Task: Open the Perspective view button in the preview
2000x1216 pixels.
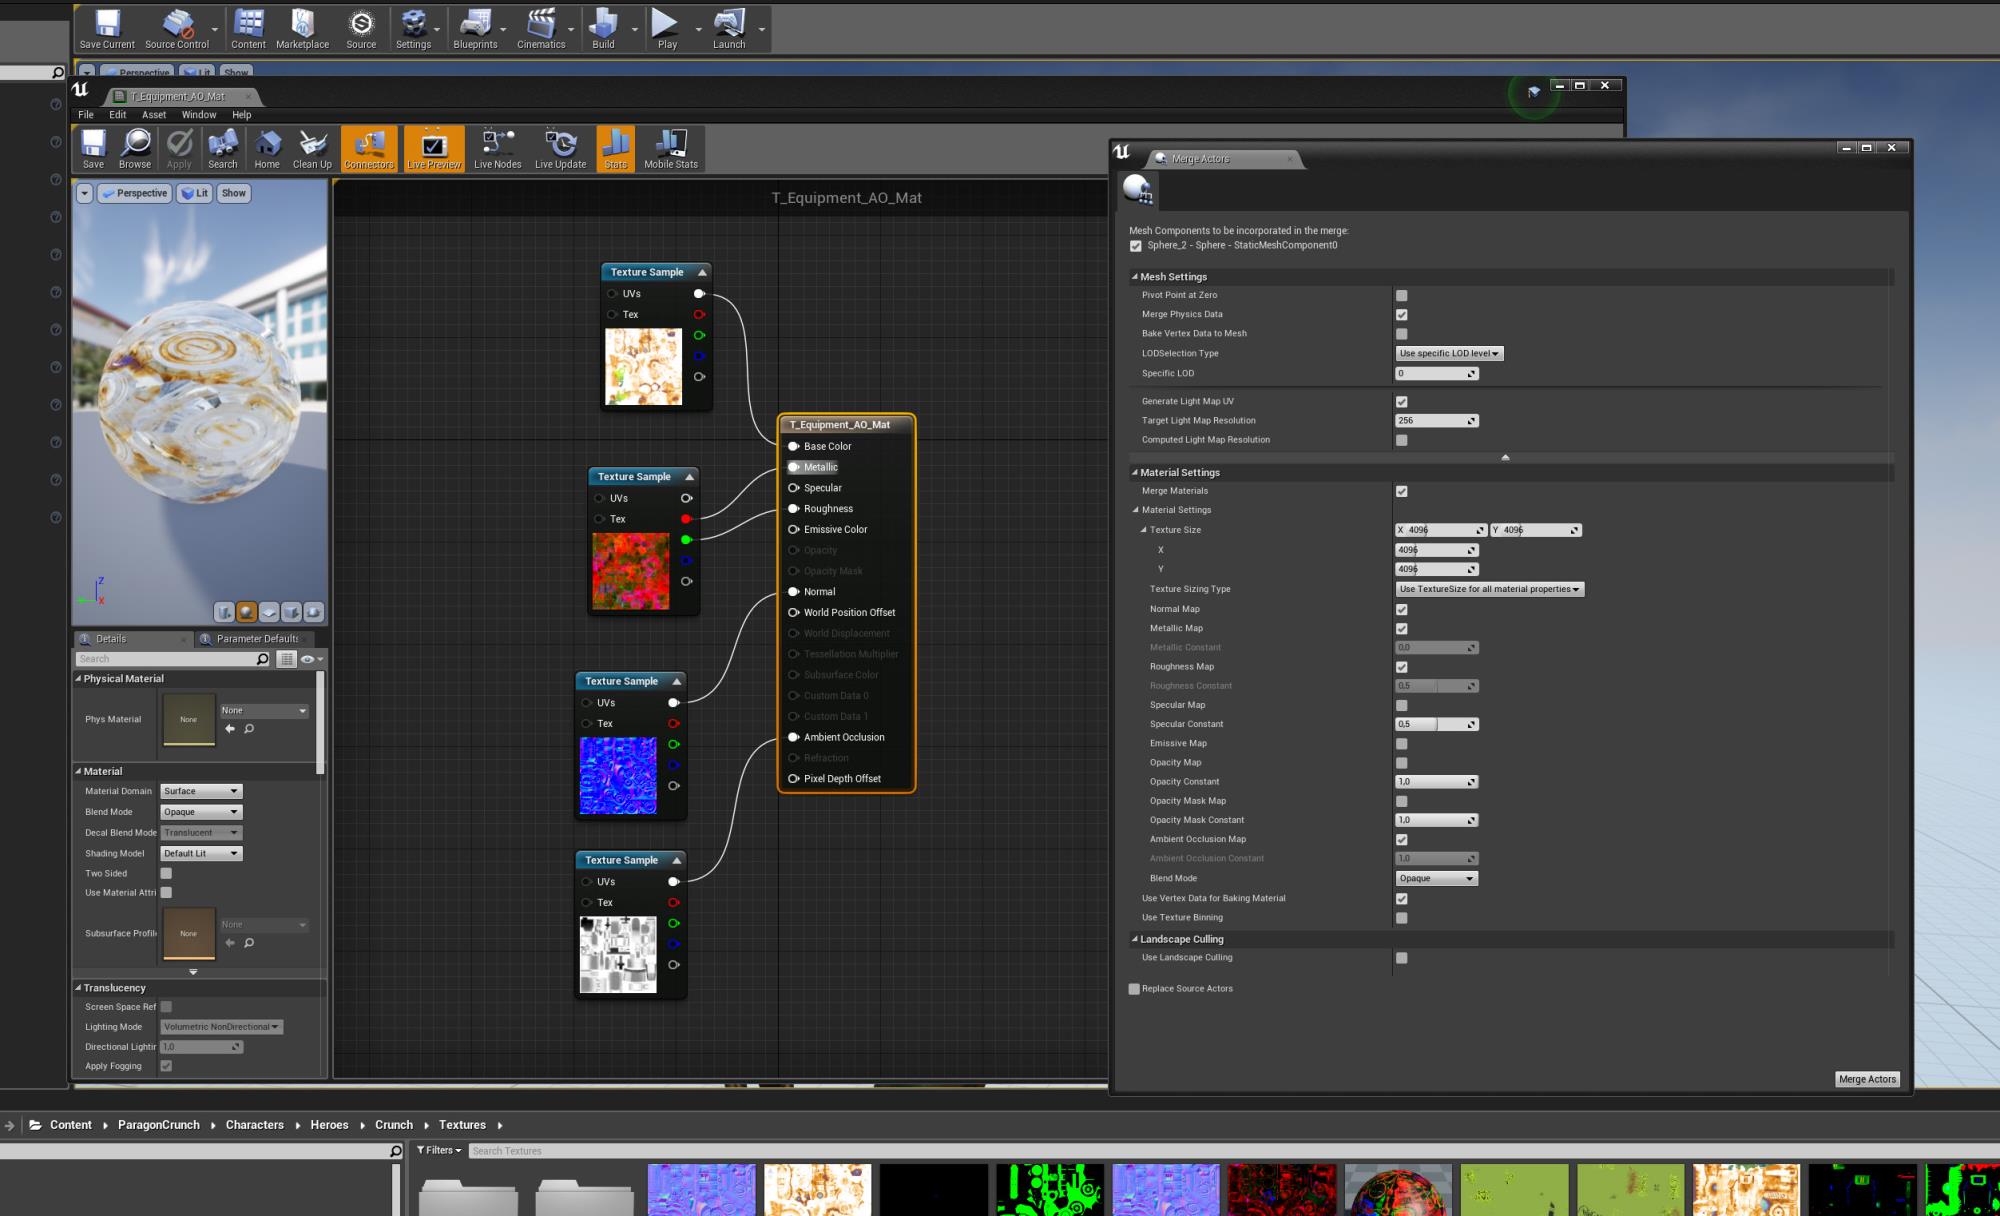Action: [135, 193]
